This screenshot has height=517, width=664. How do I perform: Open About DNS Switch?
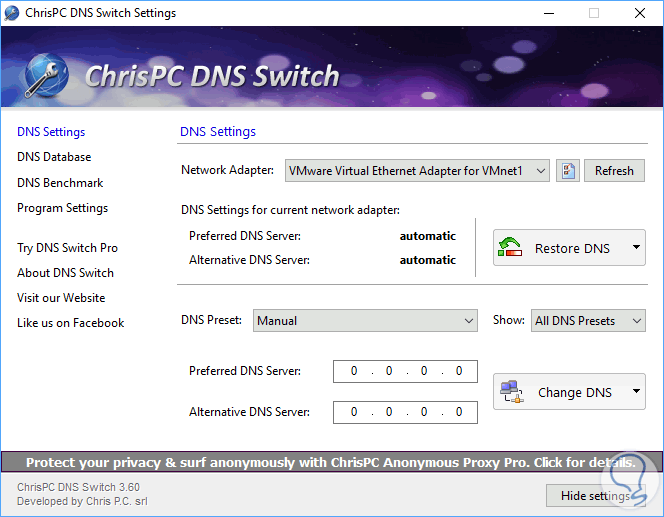coord(65,273)
